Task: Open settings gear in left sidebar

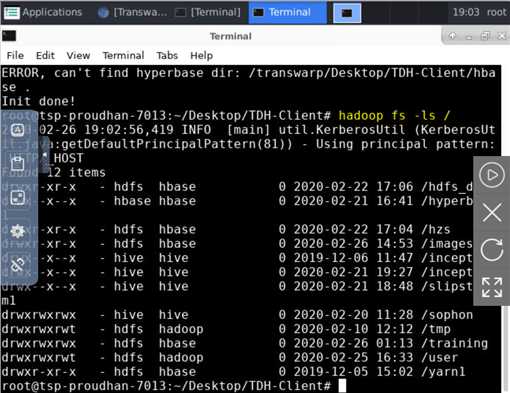Action: click(x=18, y=231)
